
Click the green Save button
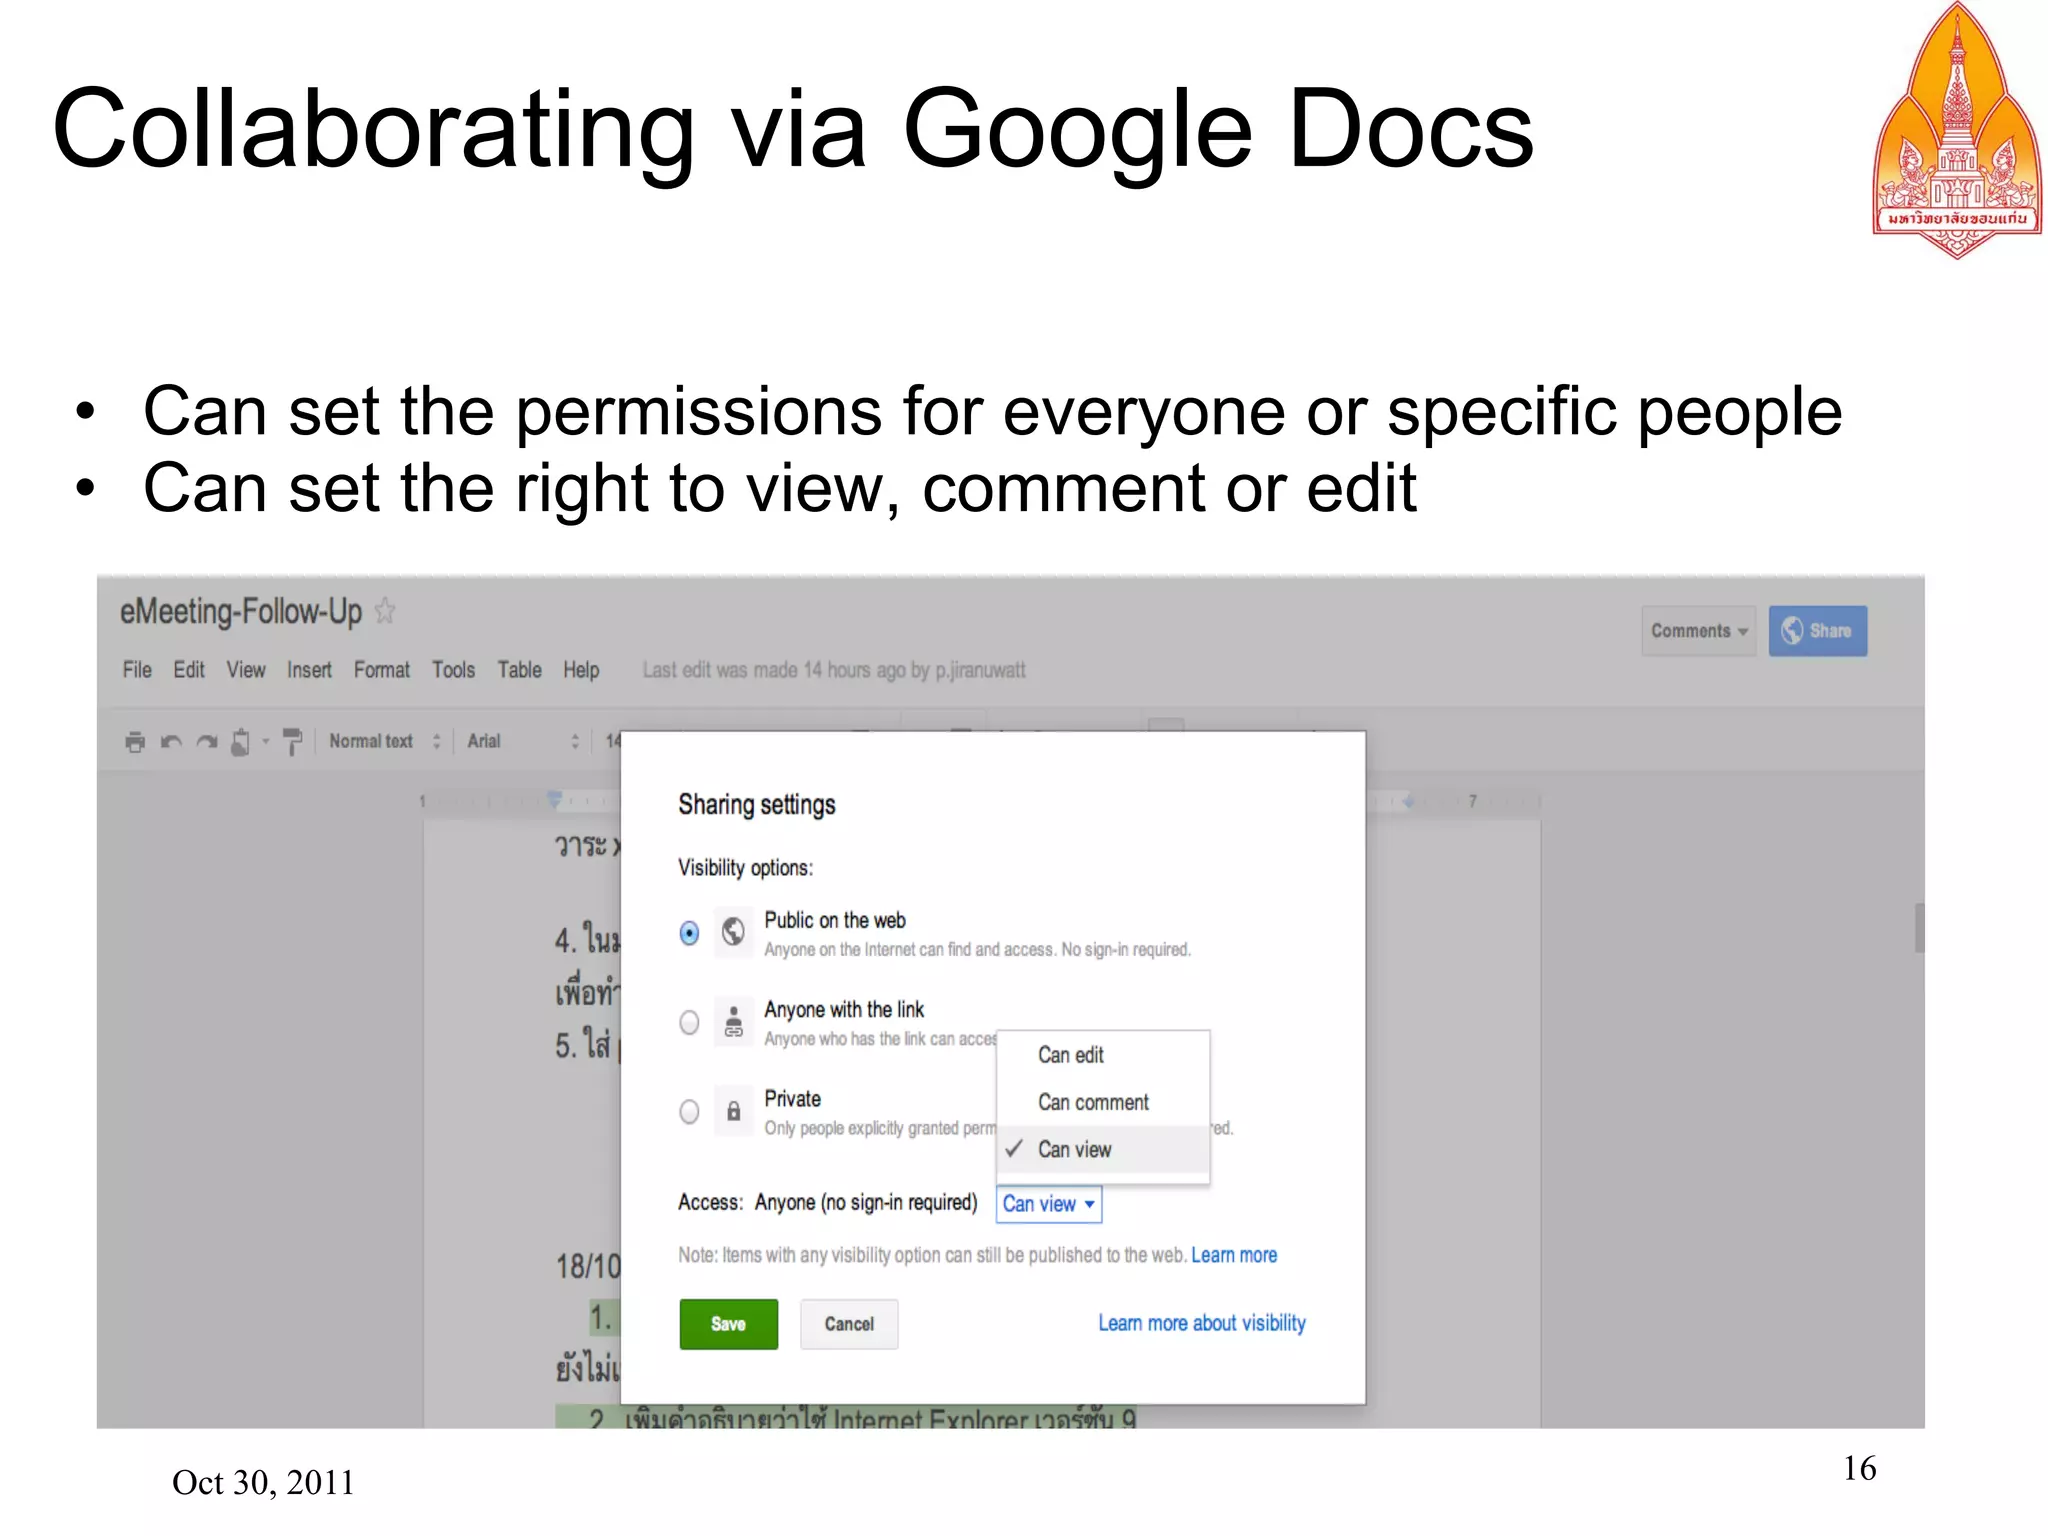pos(729,1324)
